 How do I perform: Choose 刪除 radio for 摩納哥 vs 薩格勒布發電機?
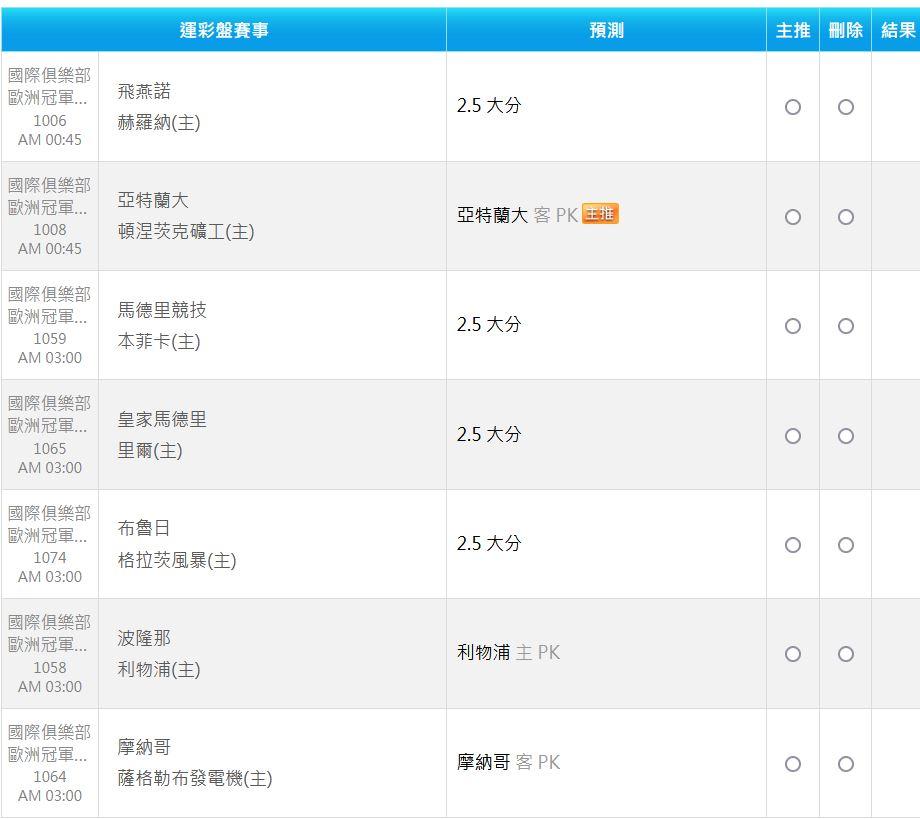coord(845,764)
